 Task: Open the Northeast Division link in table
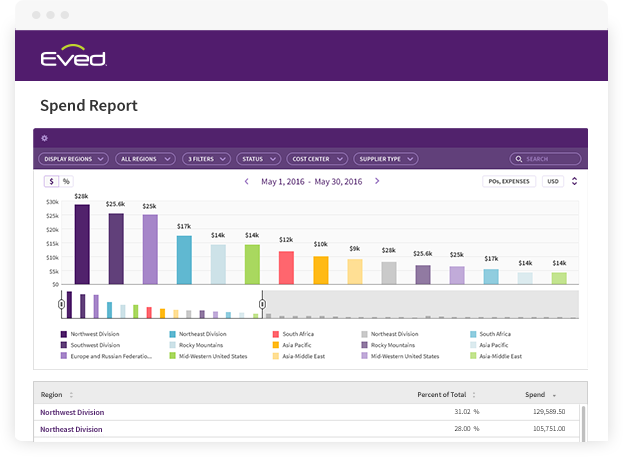point(71,429)
